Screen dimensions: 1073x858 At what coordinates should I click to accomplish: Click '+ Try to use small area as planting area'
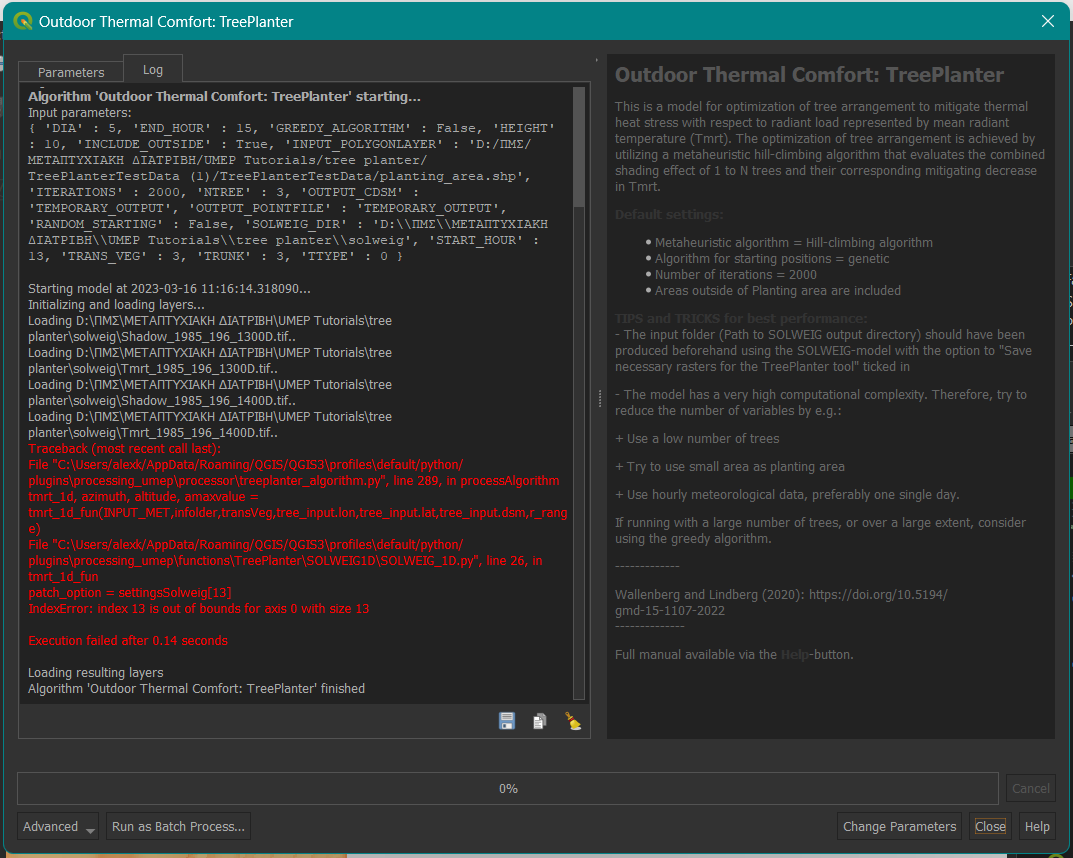729,467
